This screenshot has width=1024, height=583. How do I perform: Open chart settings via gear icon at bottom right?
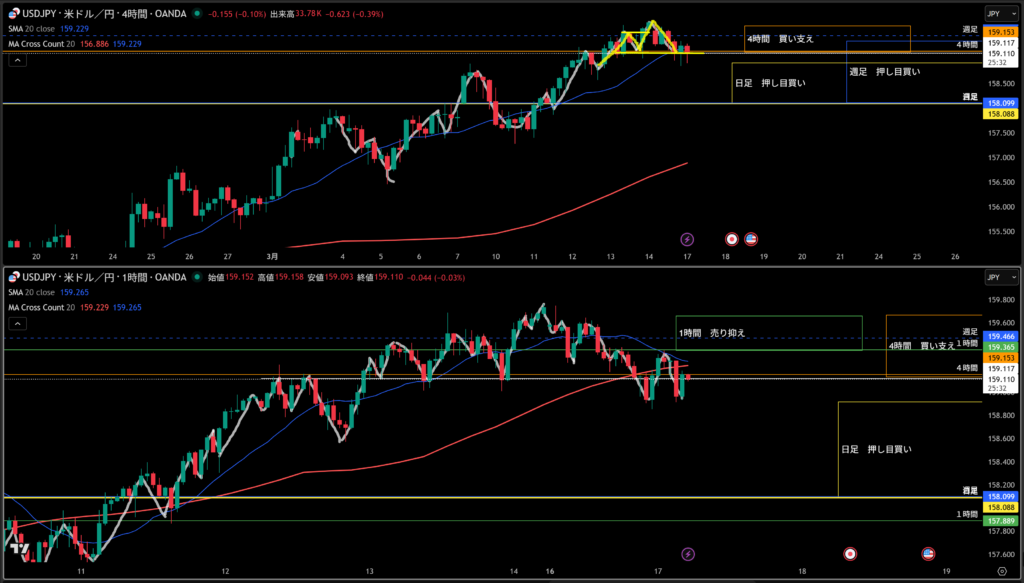(1003, 568)
